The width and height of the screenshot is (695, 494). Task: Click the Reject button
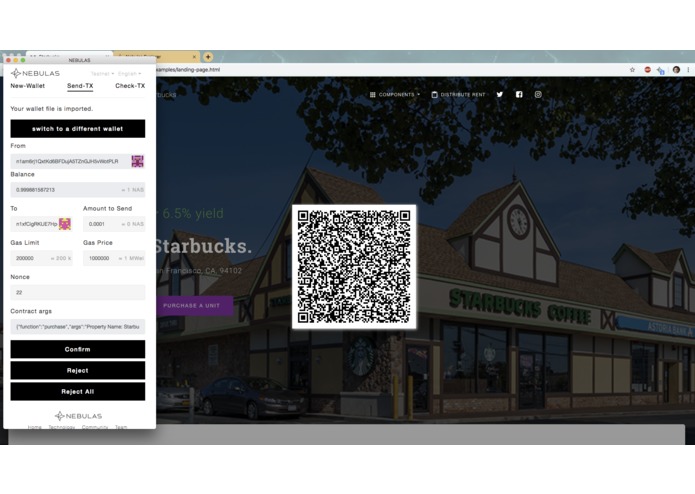pyautogui.click(x=78, y=370)
